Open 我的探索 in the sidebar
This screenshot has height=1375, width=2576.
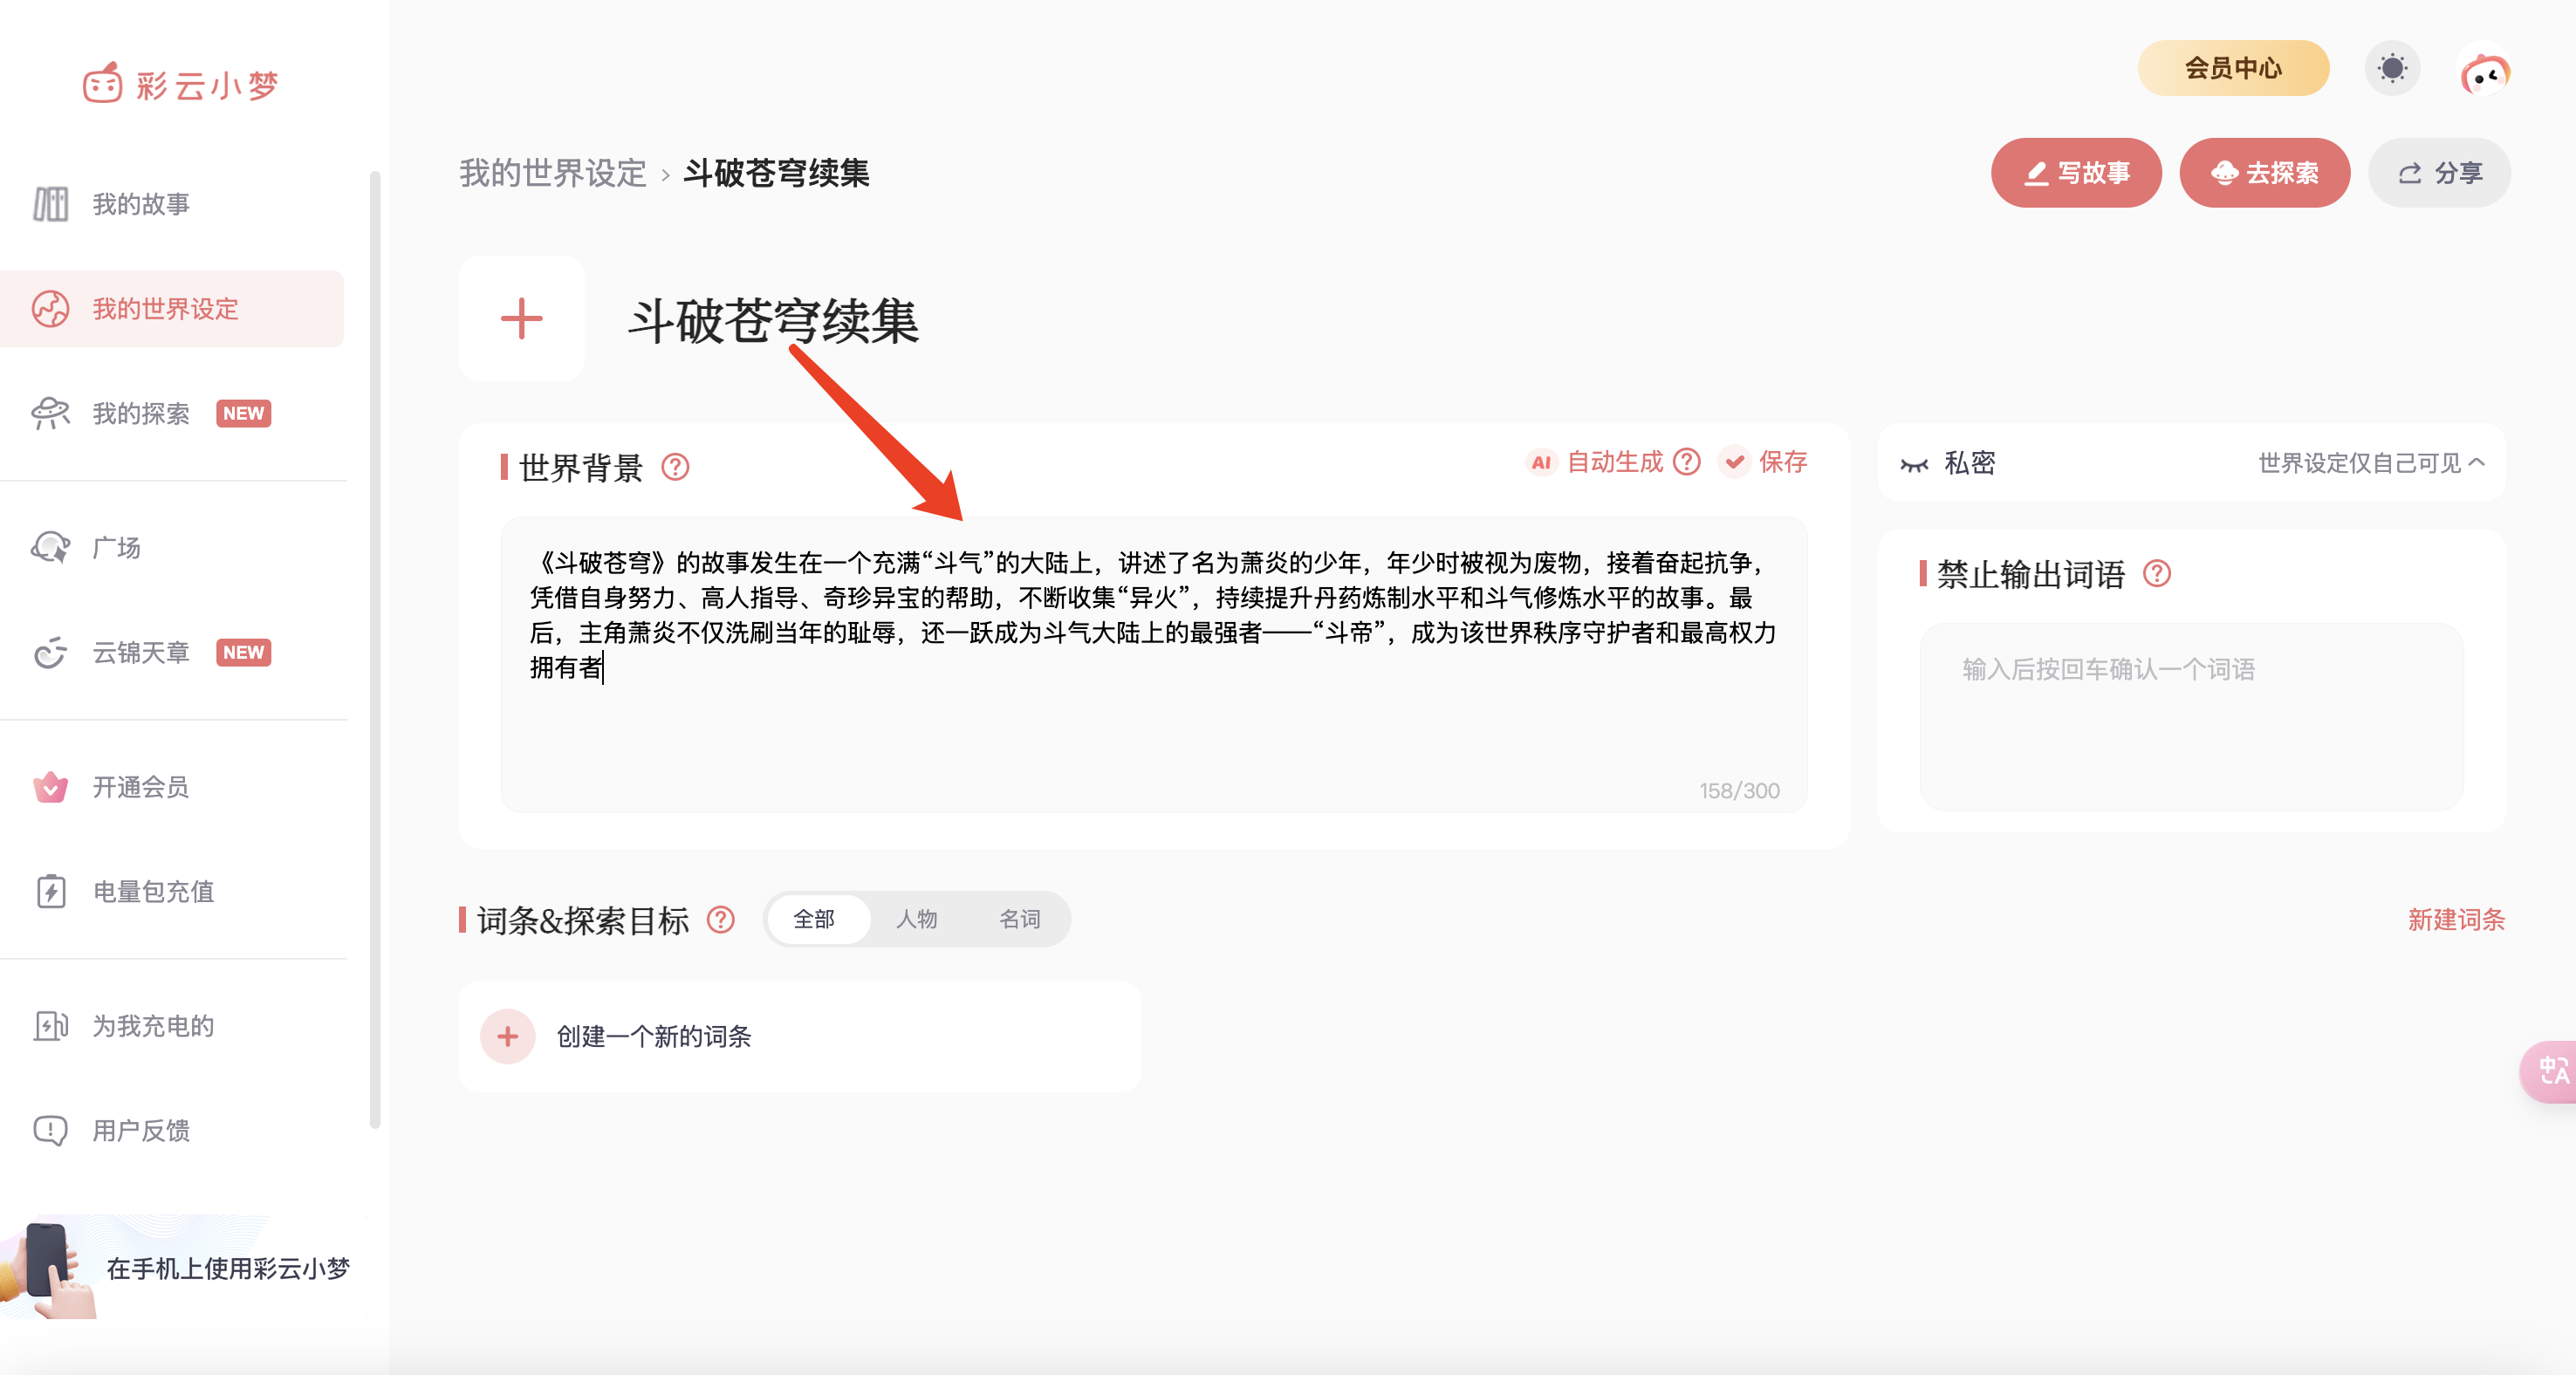pyautogui.click(x=142, y=413)
